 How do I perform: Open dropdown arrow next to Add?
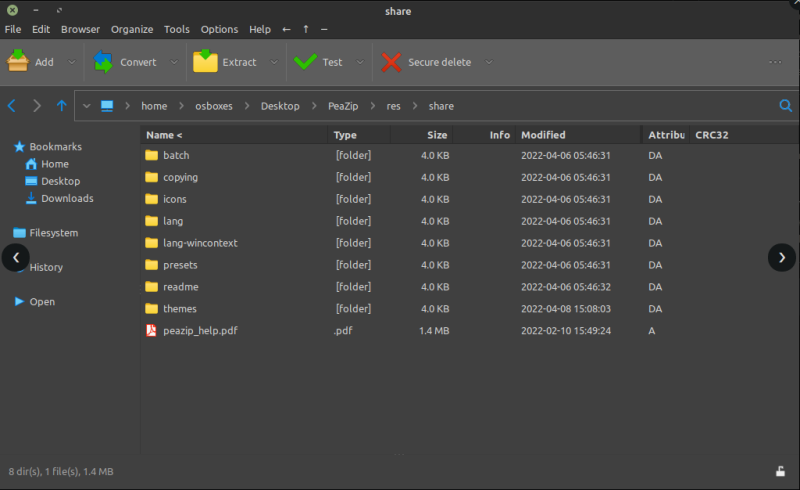(71, 62)
